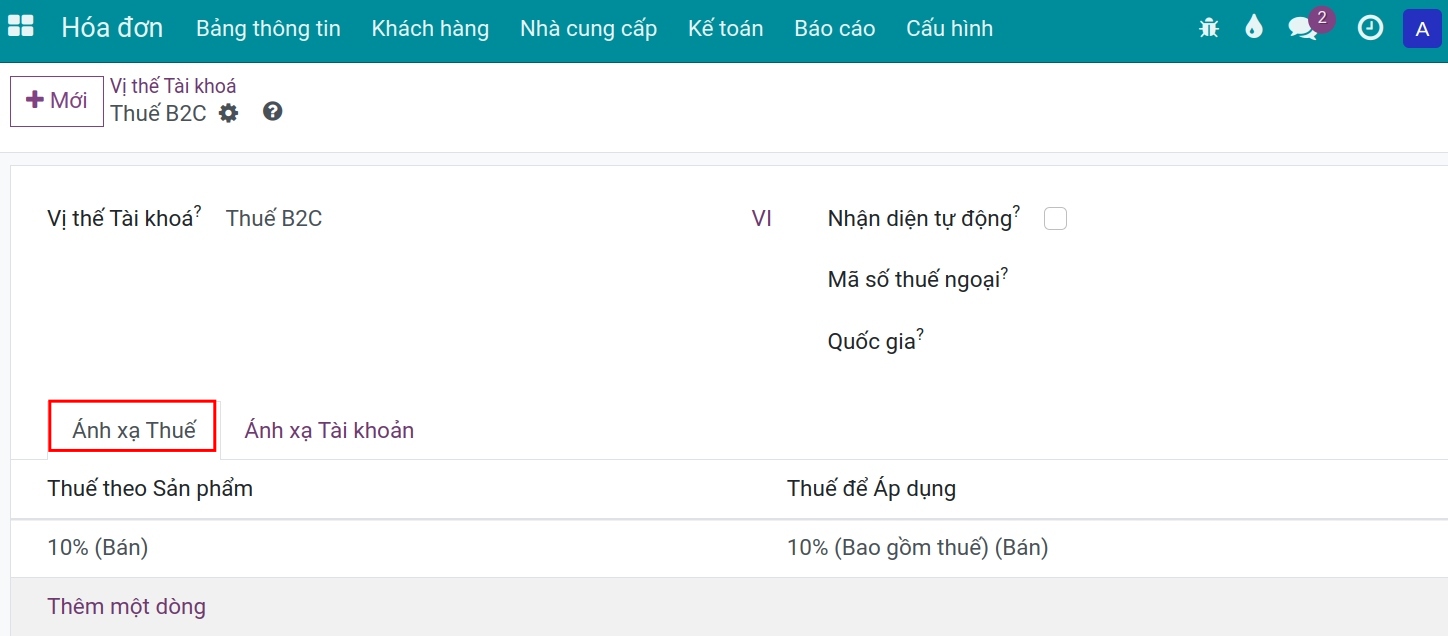Click the help question mark icon
Screen dimensions: 1448x636
(273, 112)
